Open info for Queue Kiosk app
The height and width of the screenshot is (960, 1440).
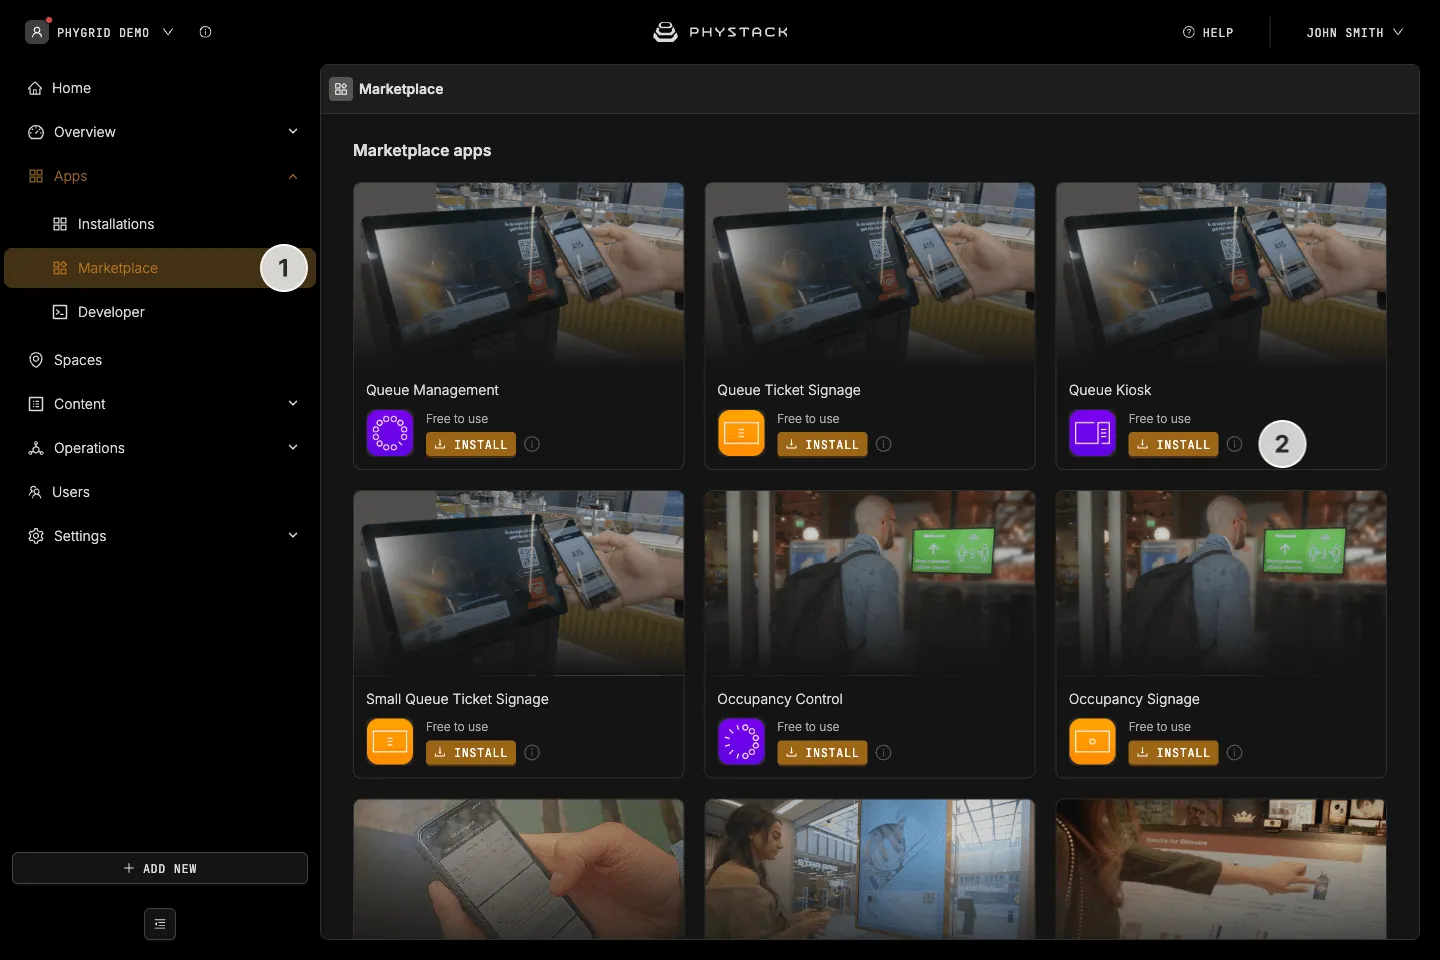[1235, 444]
